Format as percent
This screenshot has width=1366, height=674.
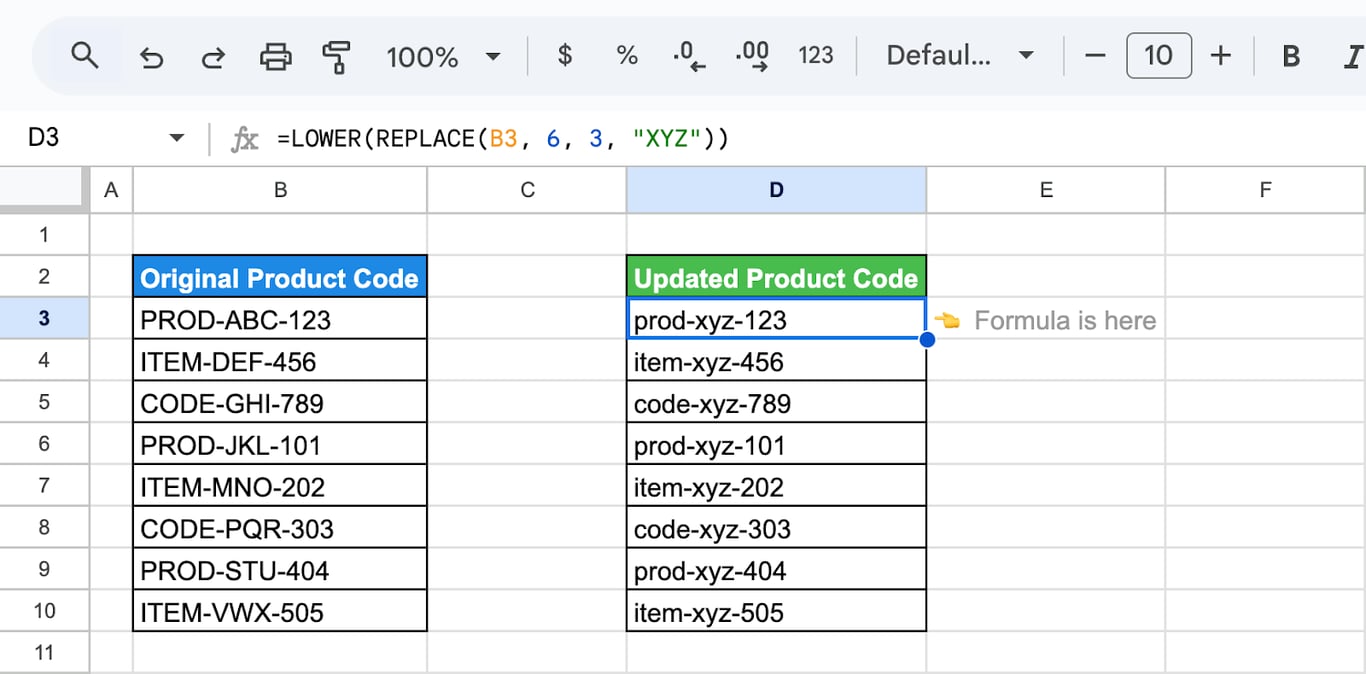[x=627, y=55]
